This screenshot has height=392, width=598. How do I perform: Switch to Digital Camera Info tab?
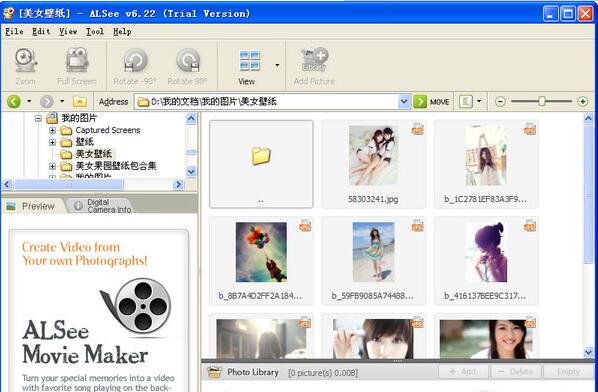102,206
